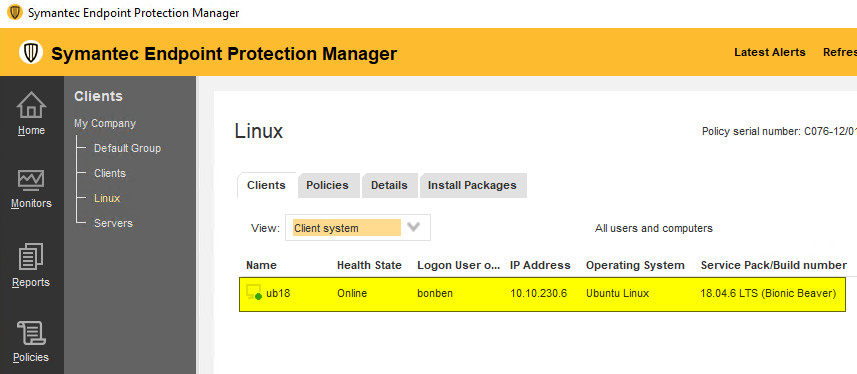Select the Default Group tree item
This screenshot has width=857, height=374.
pos(127,148)
